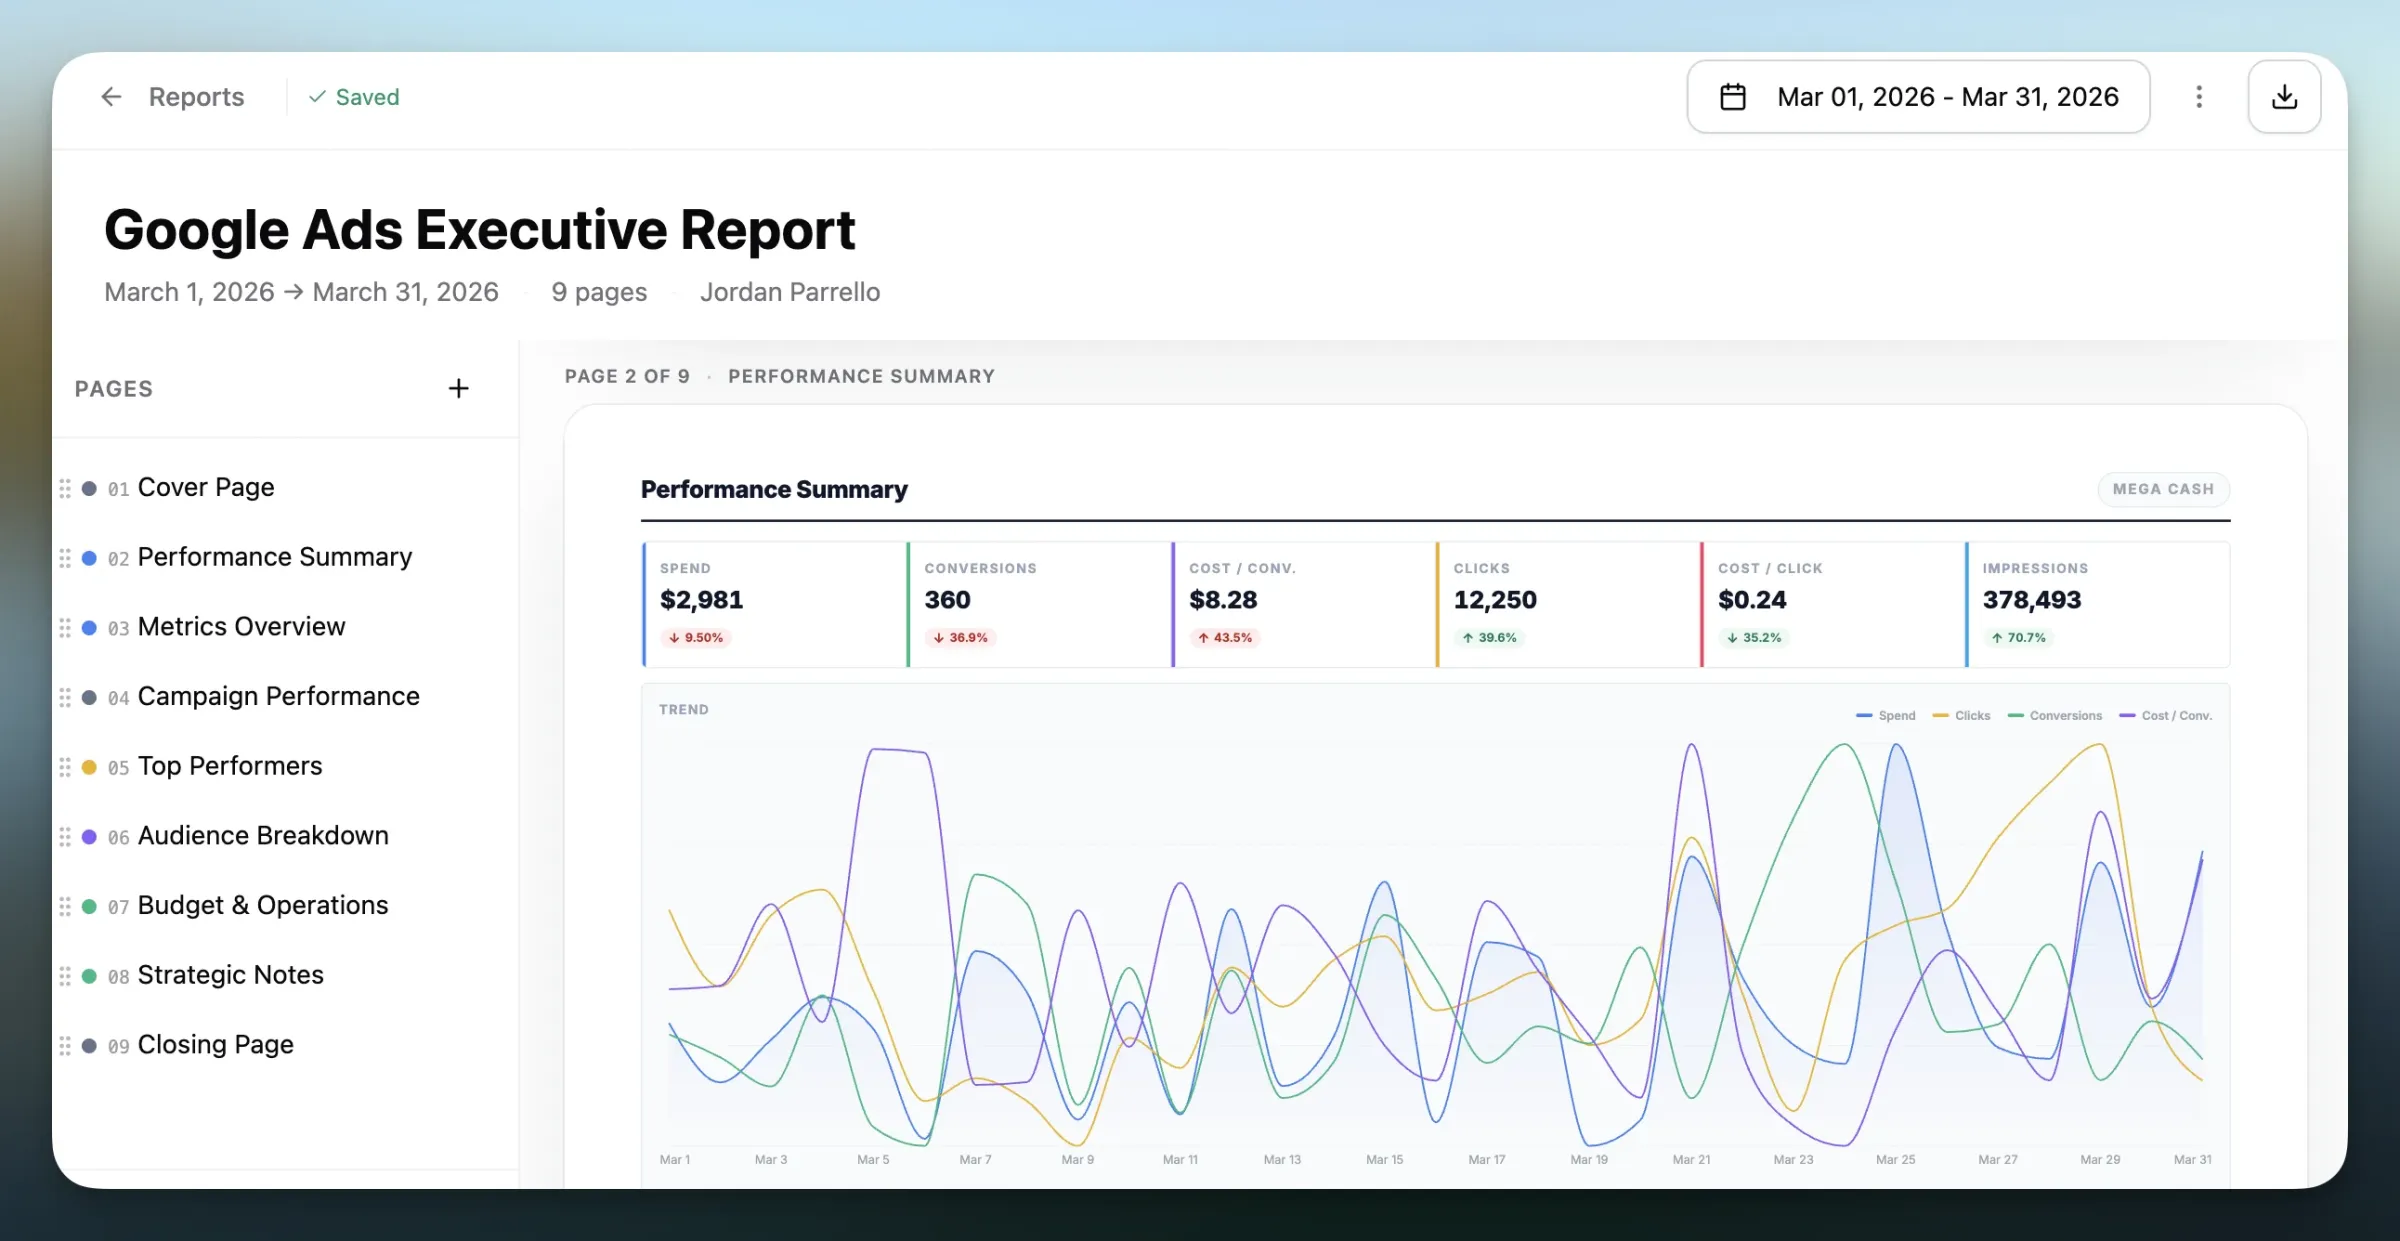2400x1241 pixels.
Task: Click the Spend metric card $2,981
Action: click(774, 604)
